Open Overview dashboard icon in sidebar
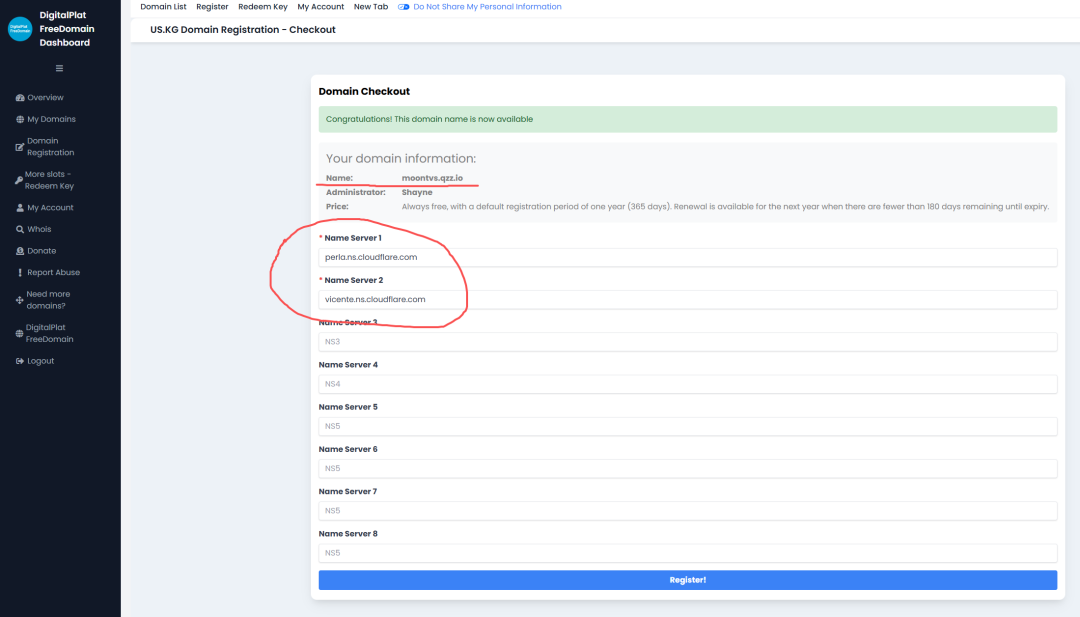This screenshot has width=1080, height=617. 20,98
